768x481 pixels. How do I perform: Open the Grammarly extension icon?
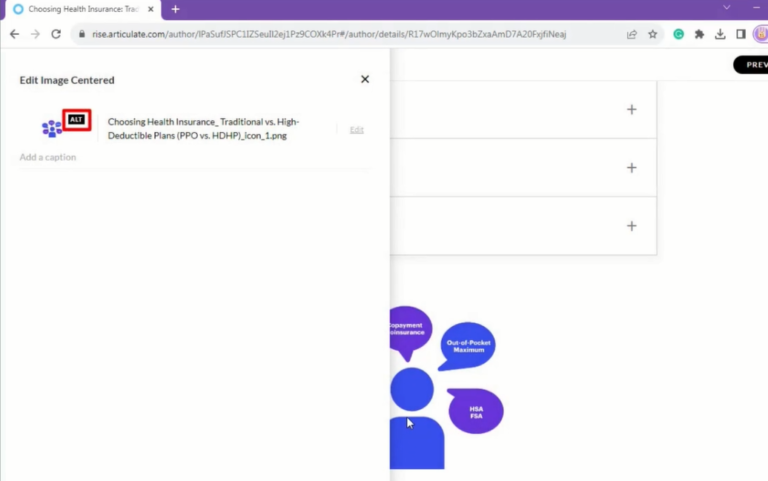678,34
